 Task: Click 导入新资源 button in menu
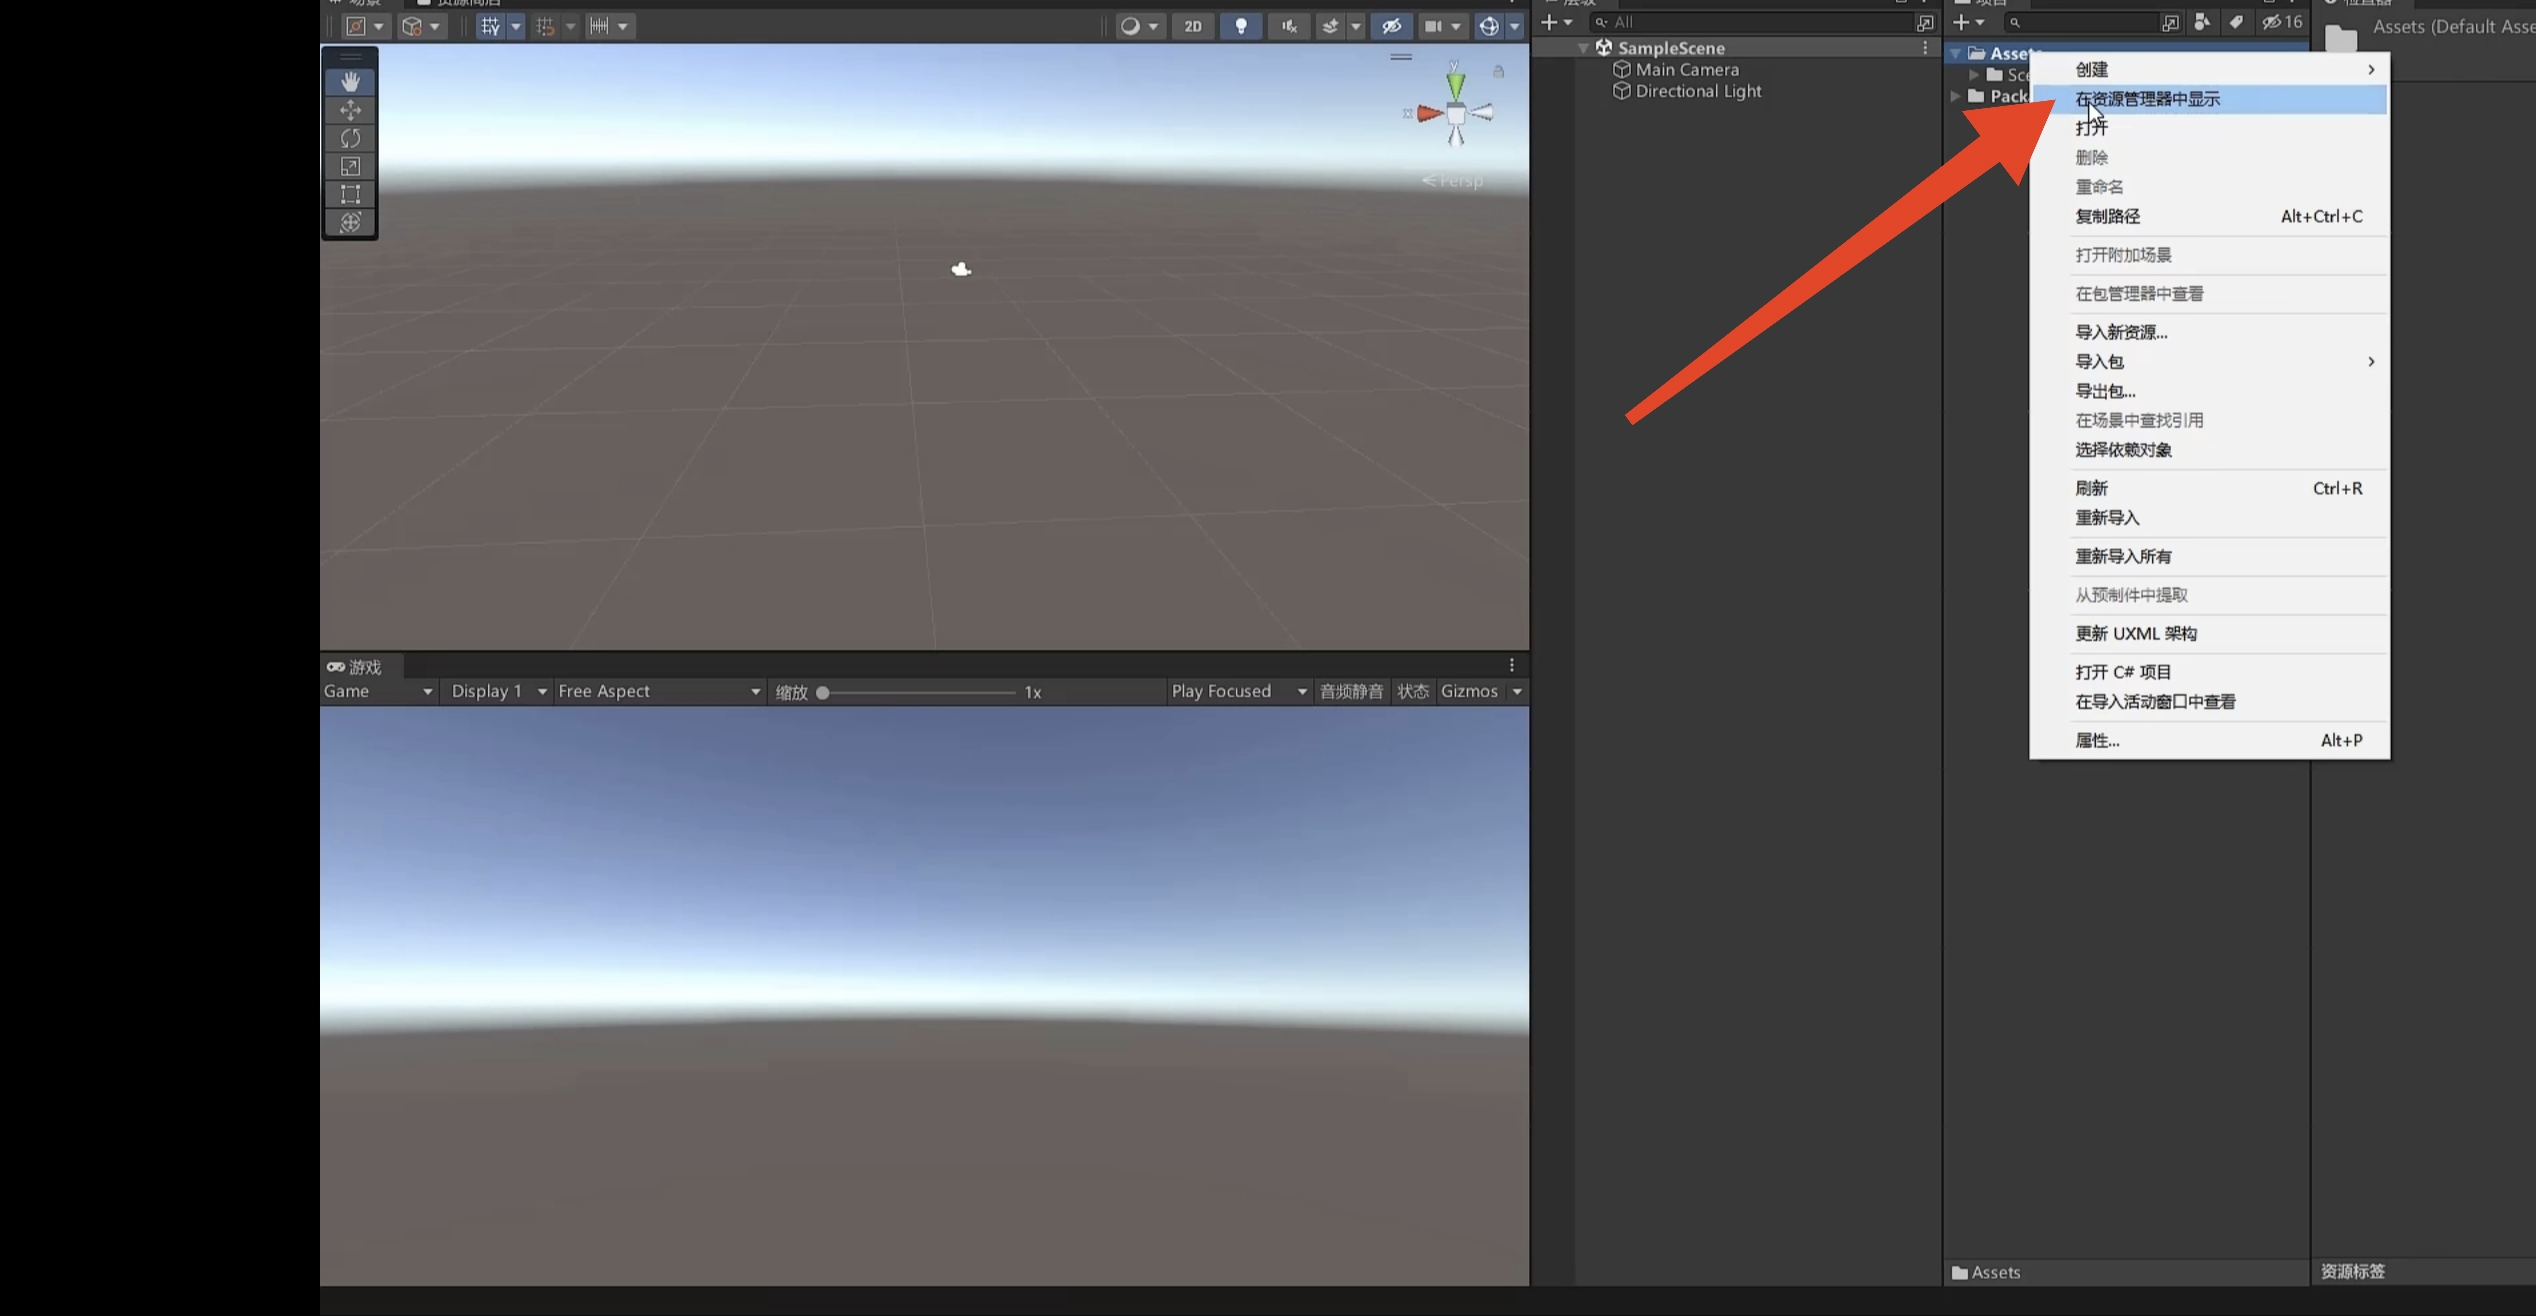click(x=2120, y=332)
